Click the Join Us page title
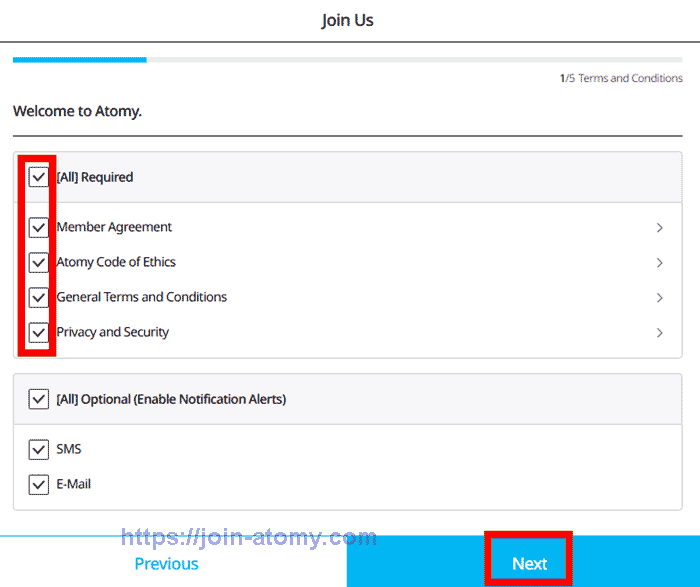700x587 pixels. click(347, 20)
